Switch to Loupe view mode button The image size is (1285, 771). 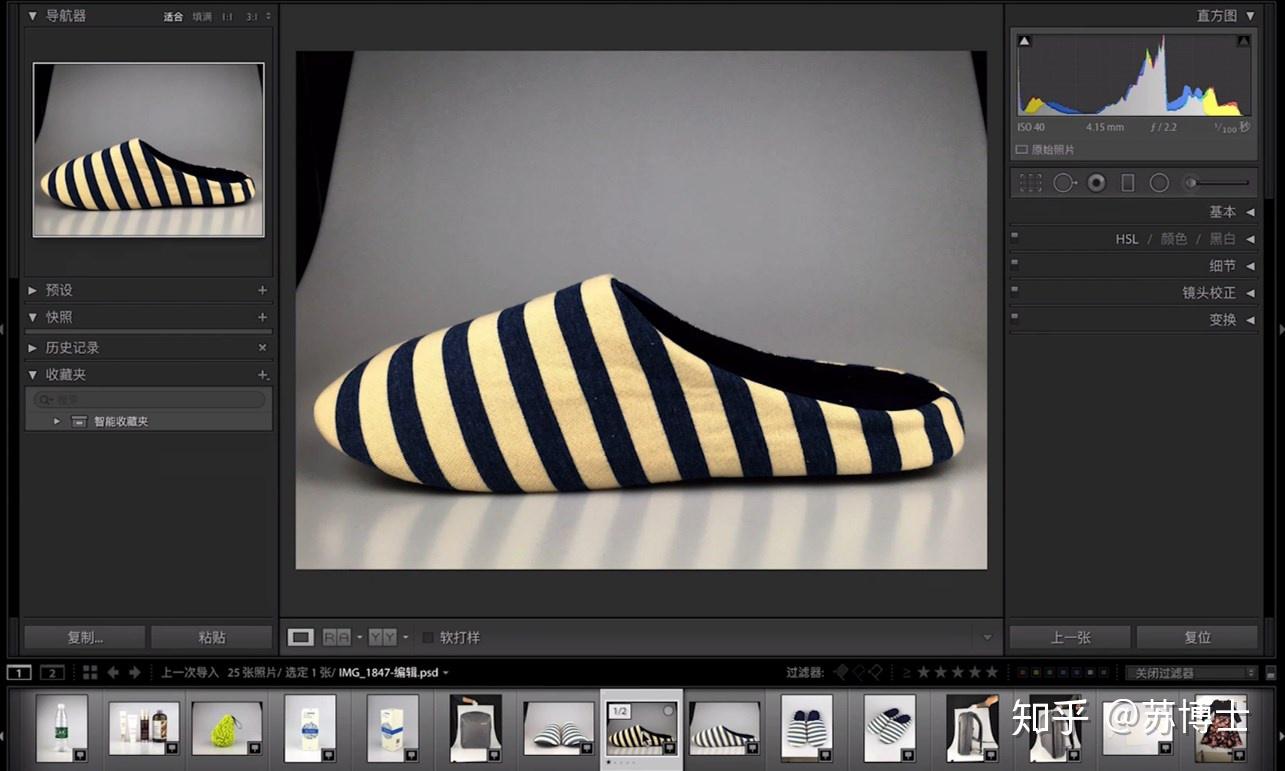pos(301,637)
